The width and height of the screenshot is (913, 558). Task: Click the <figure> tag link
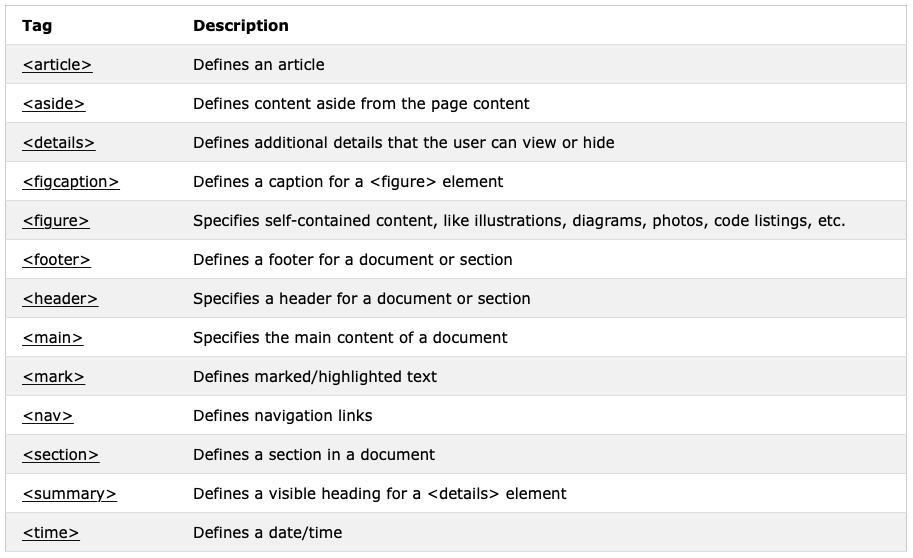(x=55, y=221)
